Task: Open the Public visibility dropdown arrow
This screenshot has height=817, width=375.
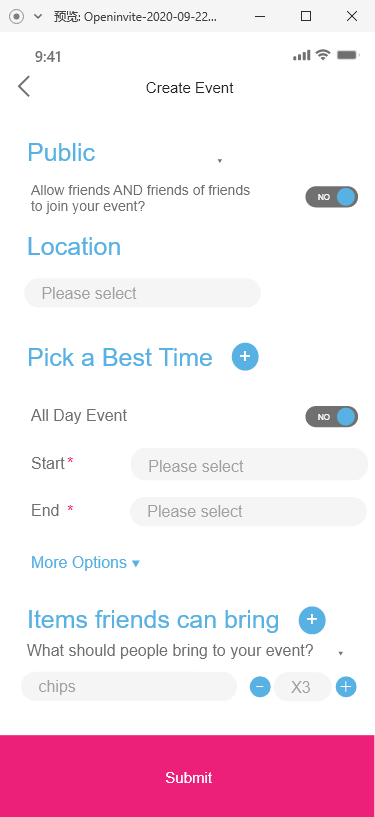Action: (220, 161)
